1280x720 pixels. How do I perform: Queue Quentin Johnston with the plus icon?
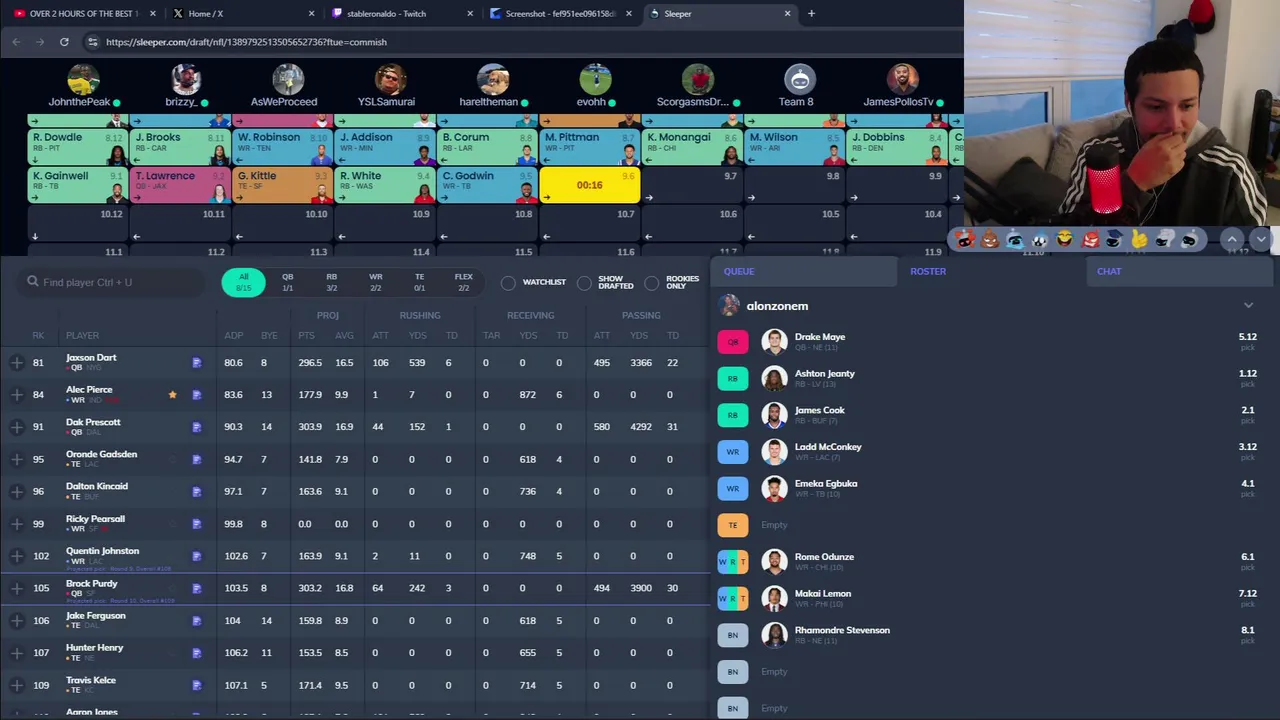coord(17,556)
